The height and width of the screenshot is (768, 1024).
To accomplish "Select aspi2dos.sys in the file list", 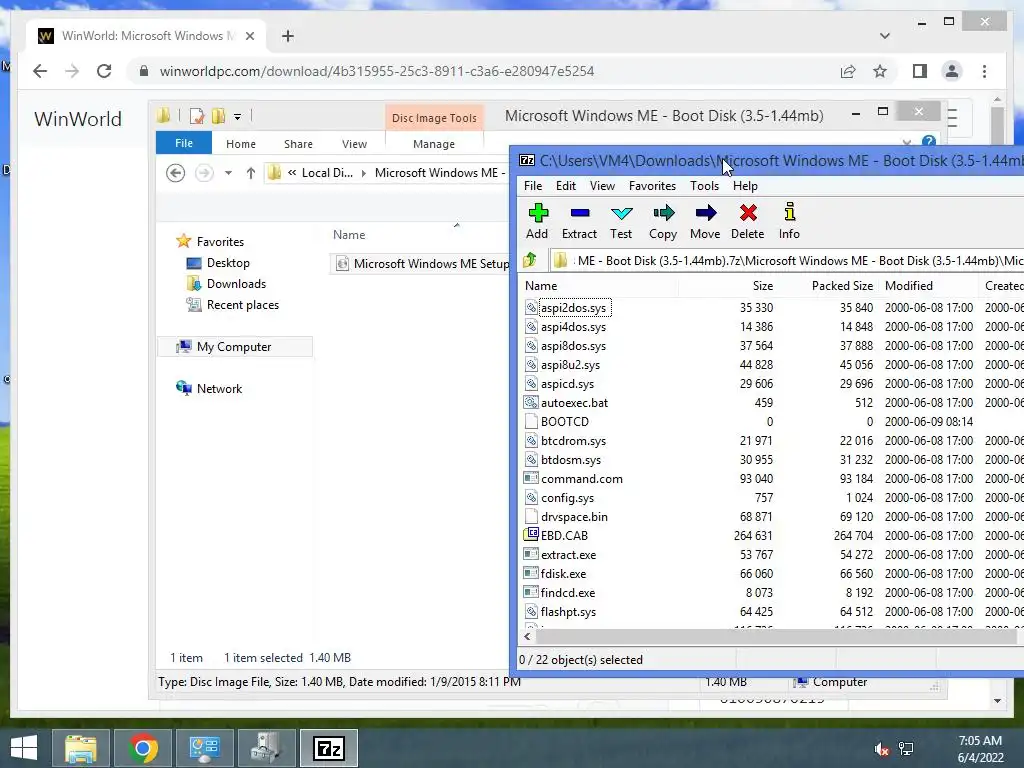I will point(573,308).
